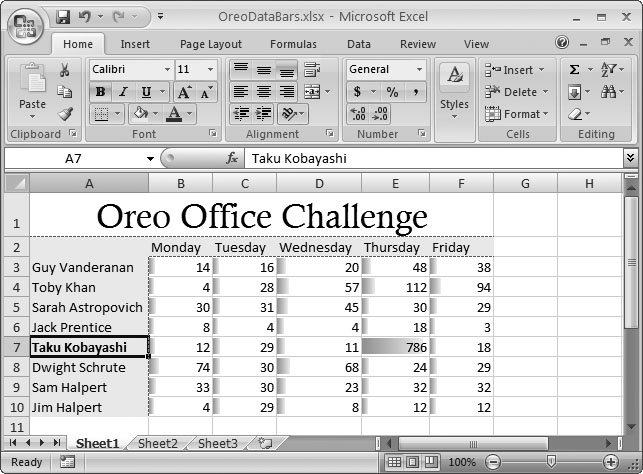643x474 pixels.
Task: Pick up formatting with Format Painter
Action: 65,114
